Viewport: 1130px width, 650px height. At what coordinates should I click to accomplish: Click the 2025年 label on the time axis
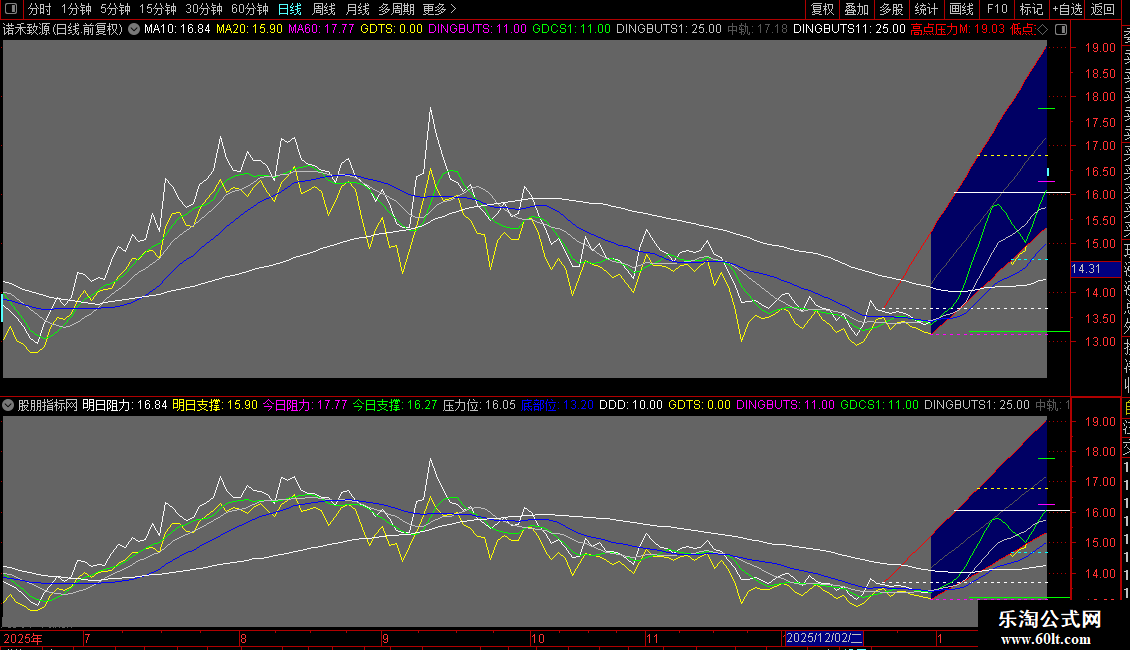(23, 638)
